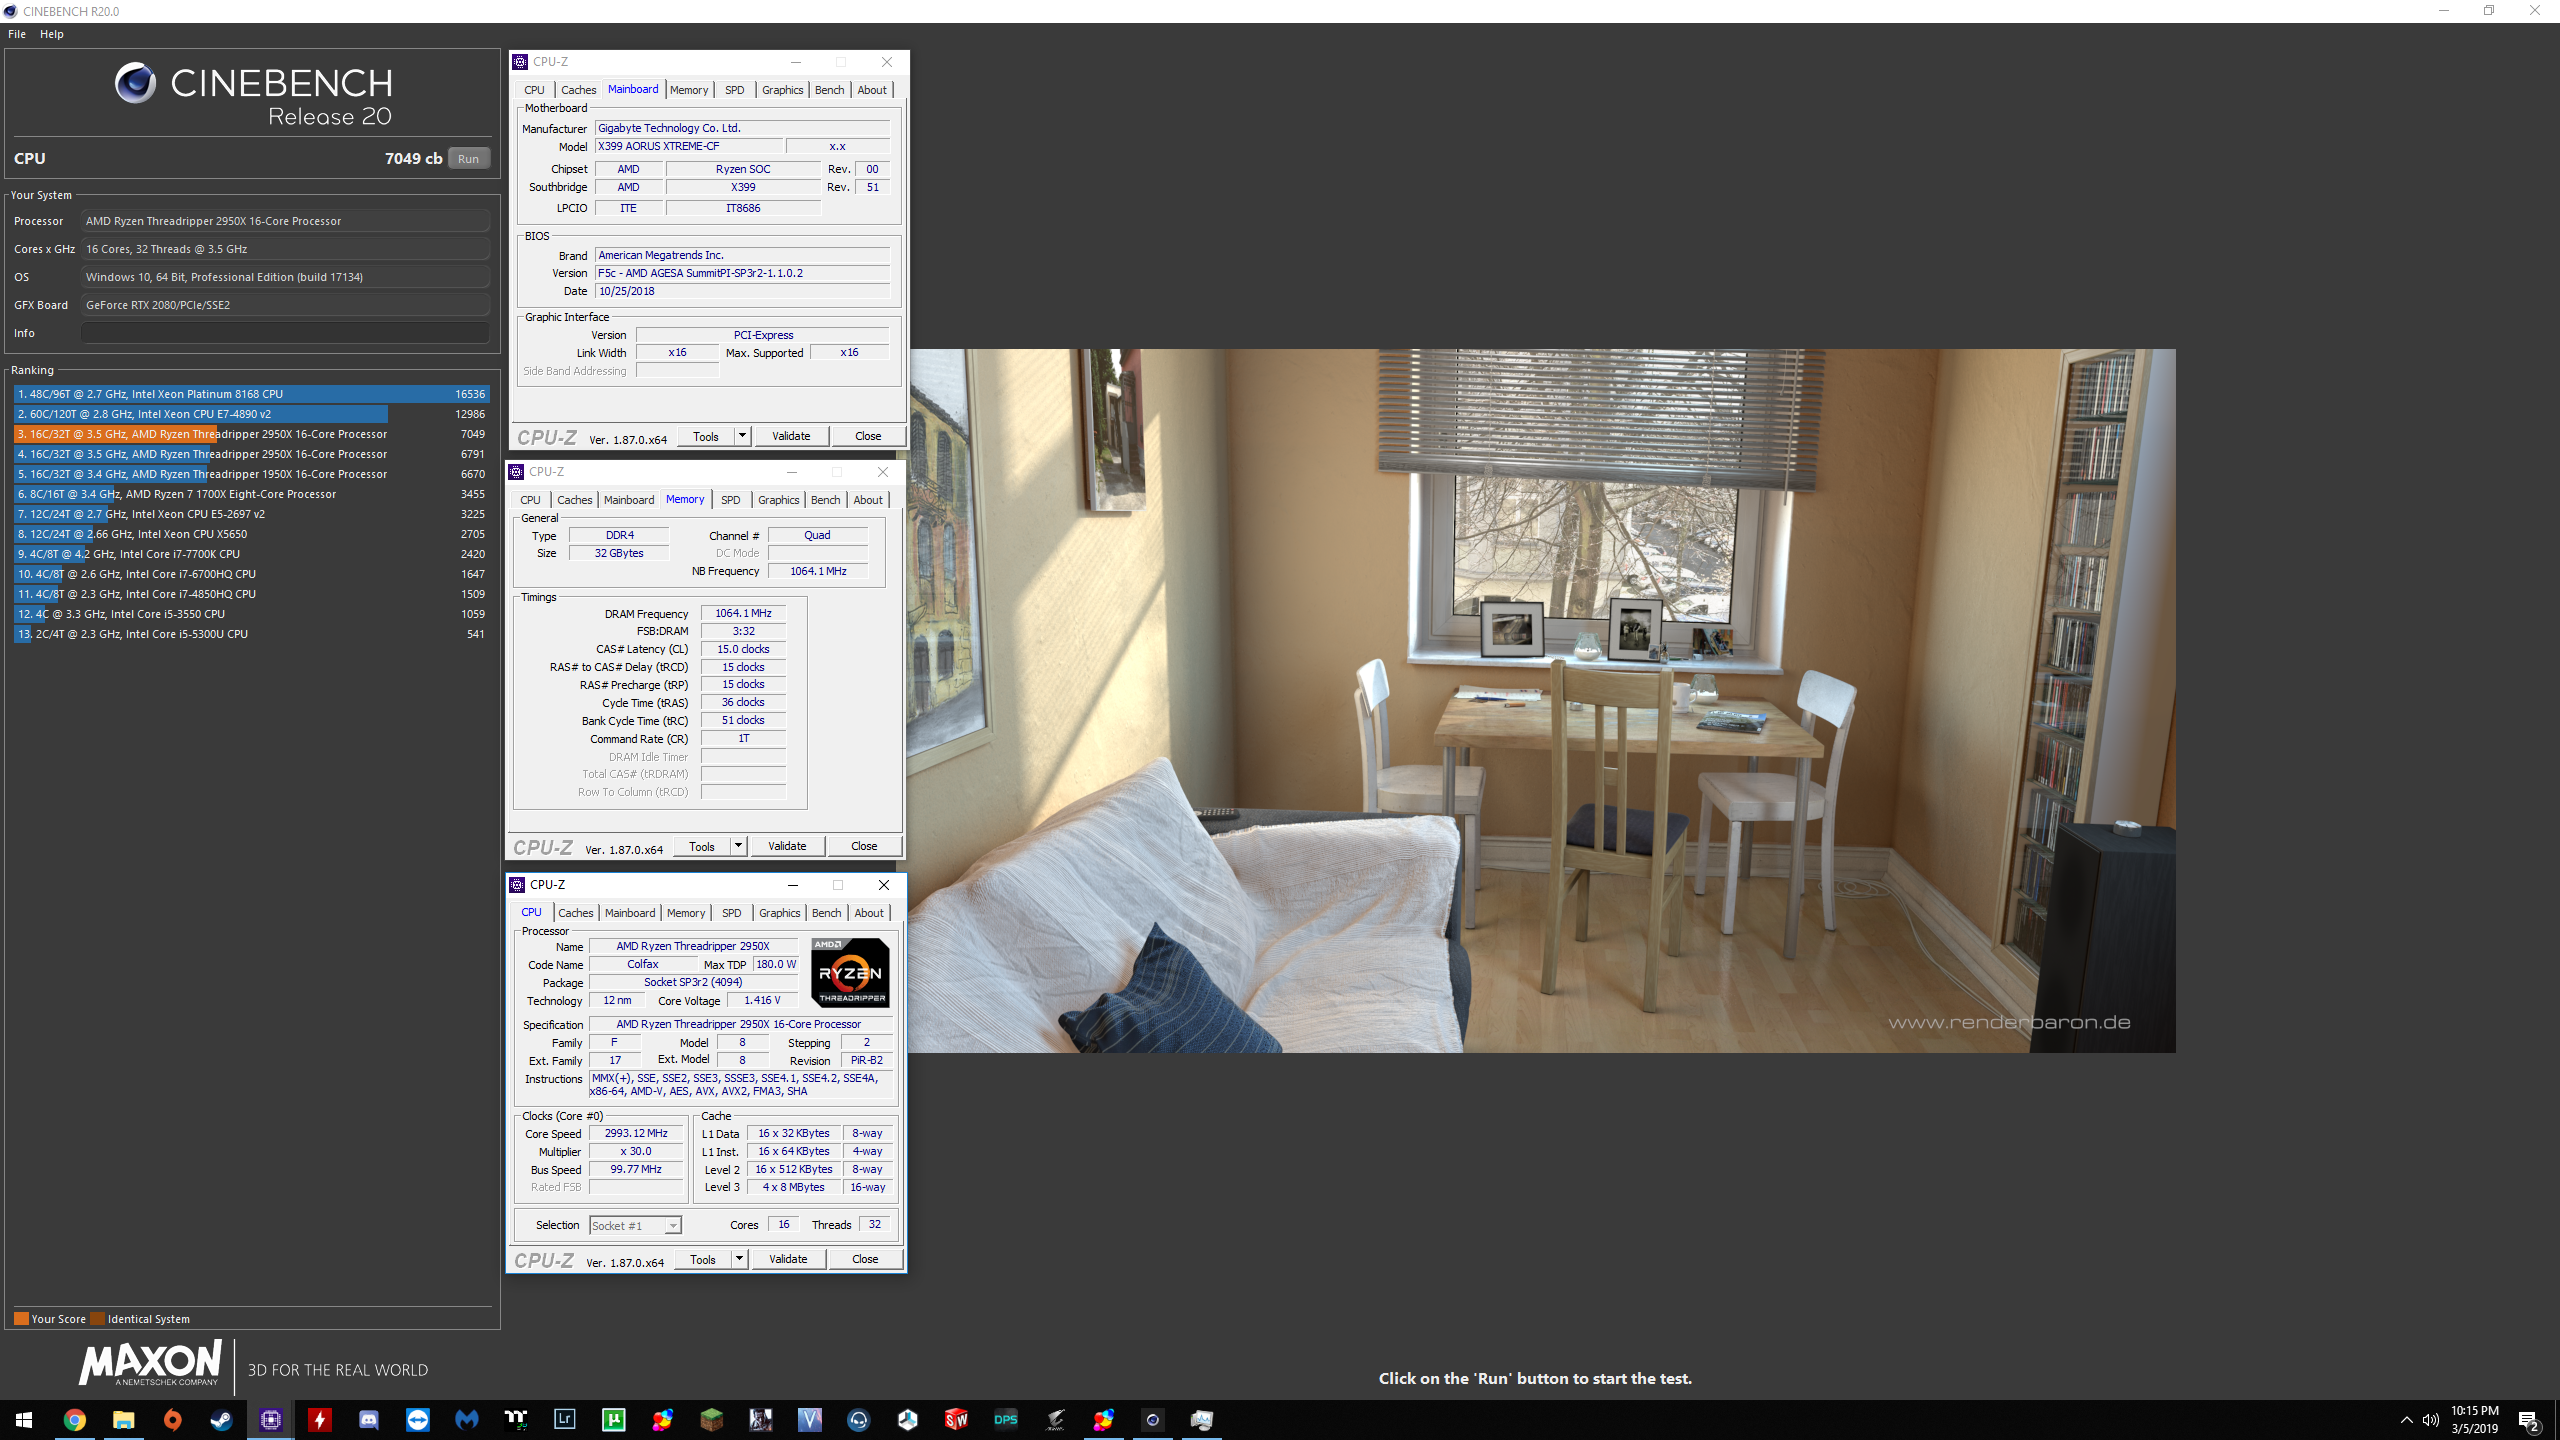Run the Cinebench CPU test
Image resolution: width=2560 pixels, height=1440 pixels.
point(468,159)
